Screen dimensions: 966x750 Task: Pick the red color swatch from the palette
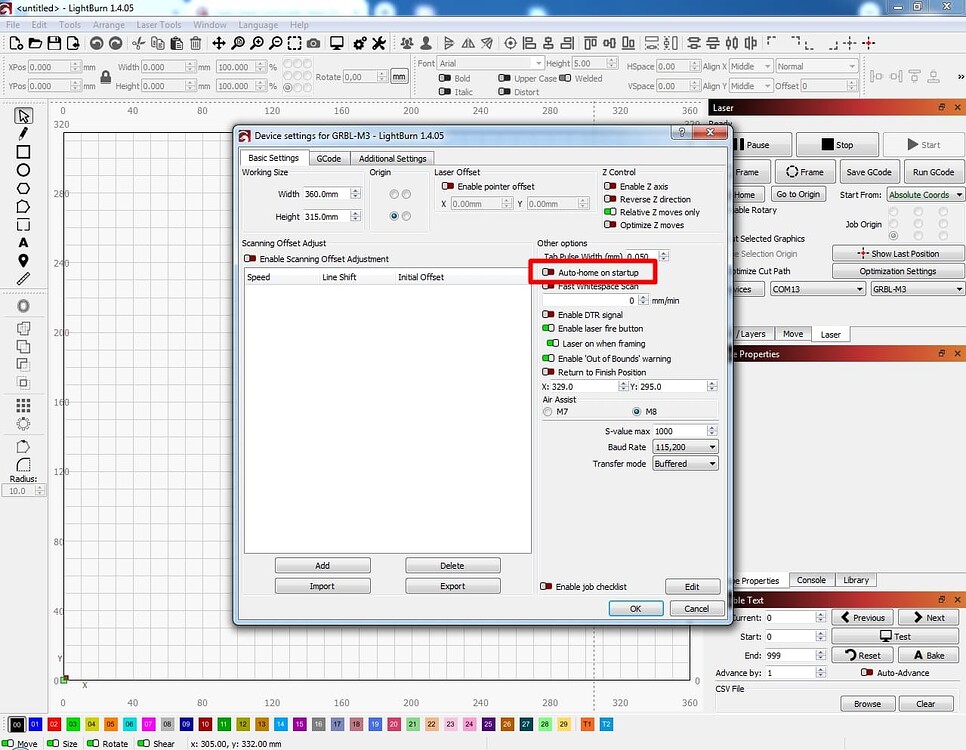point(55,724)
